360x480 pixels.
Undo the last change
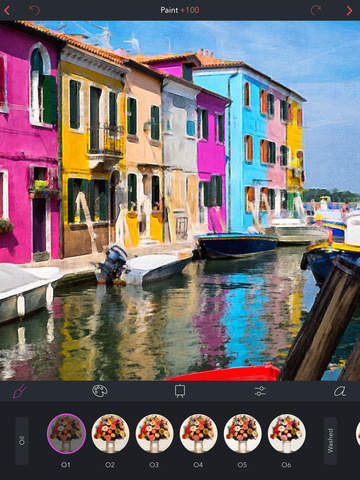34,10
